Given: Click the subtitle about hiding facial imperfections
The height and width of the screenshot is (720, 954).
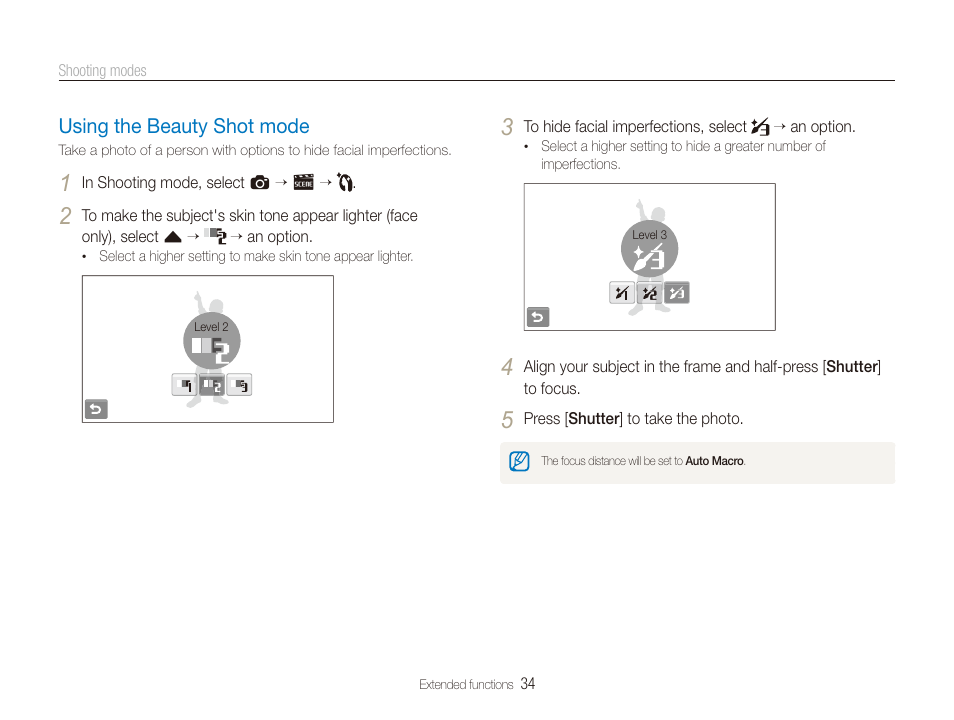Looking at the screenshot, I should (x=255, y=150).
